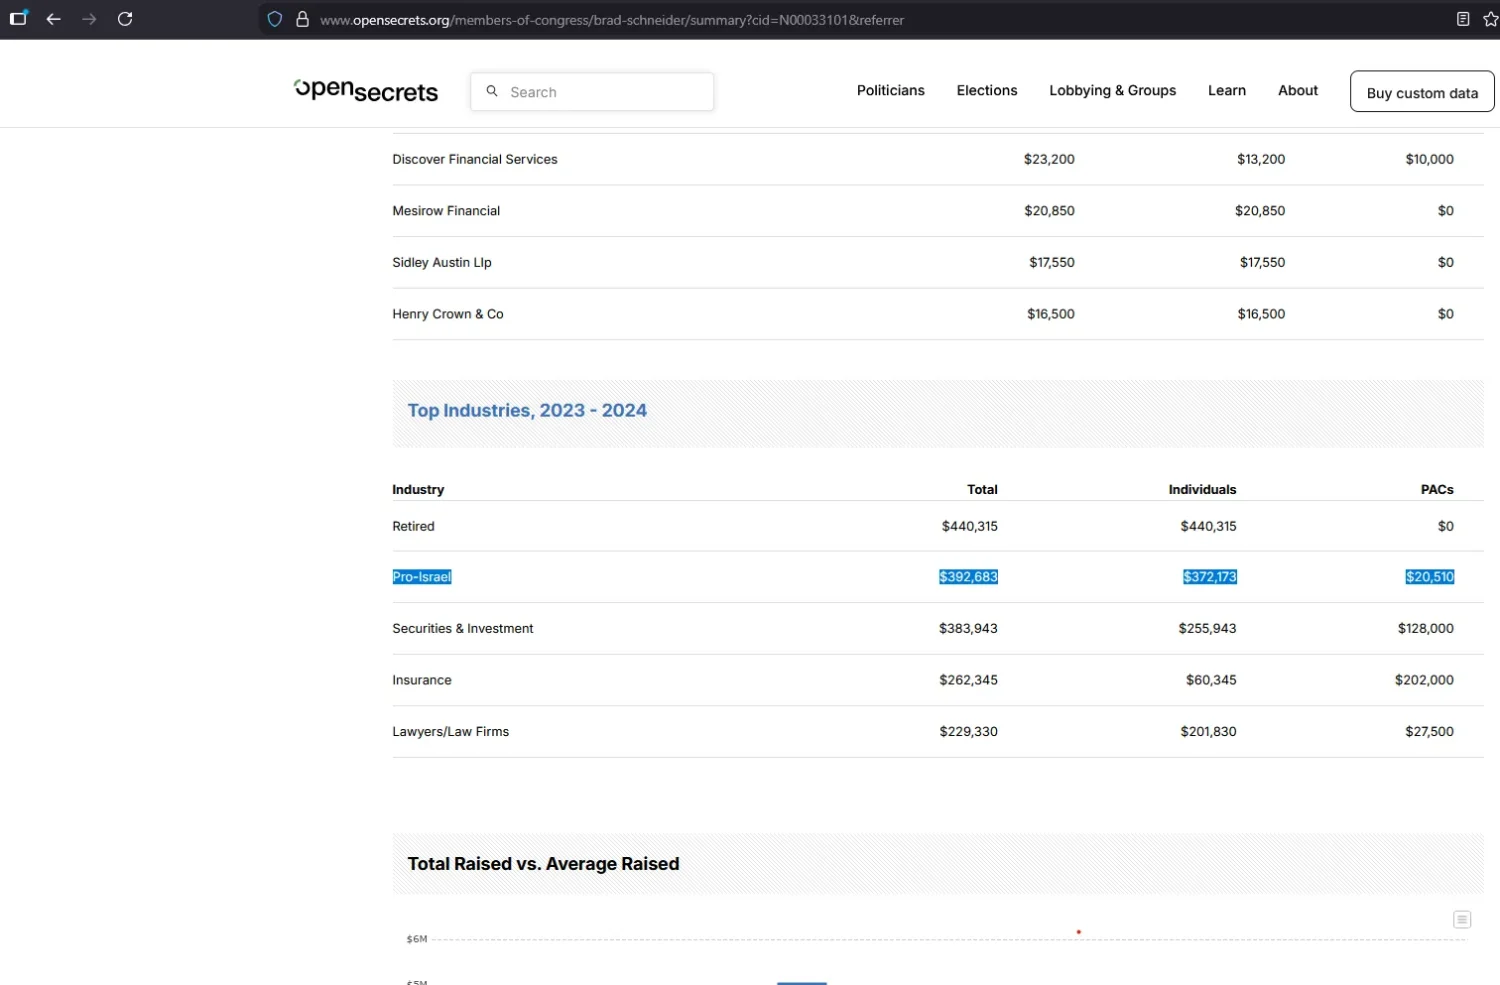Click the Retired industry row label
Image resolution: width=1500 pixels, height=985 pixels.
coord(413,526)
